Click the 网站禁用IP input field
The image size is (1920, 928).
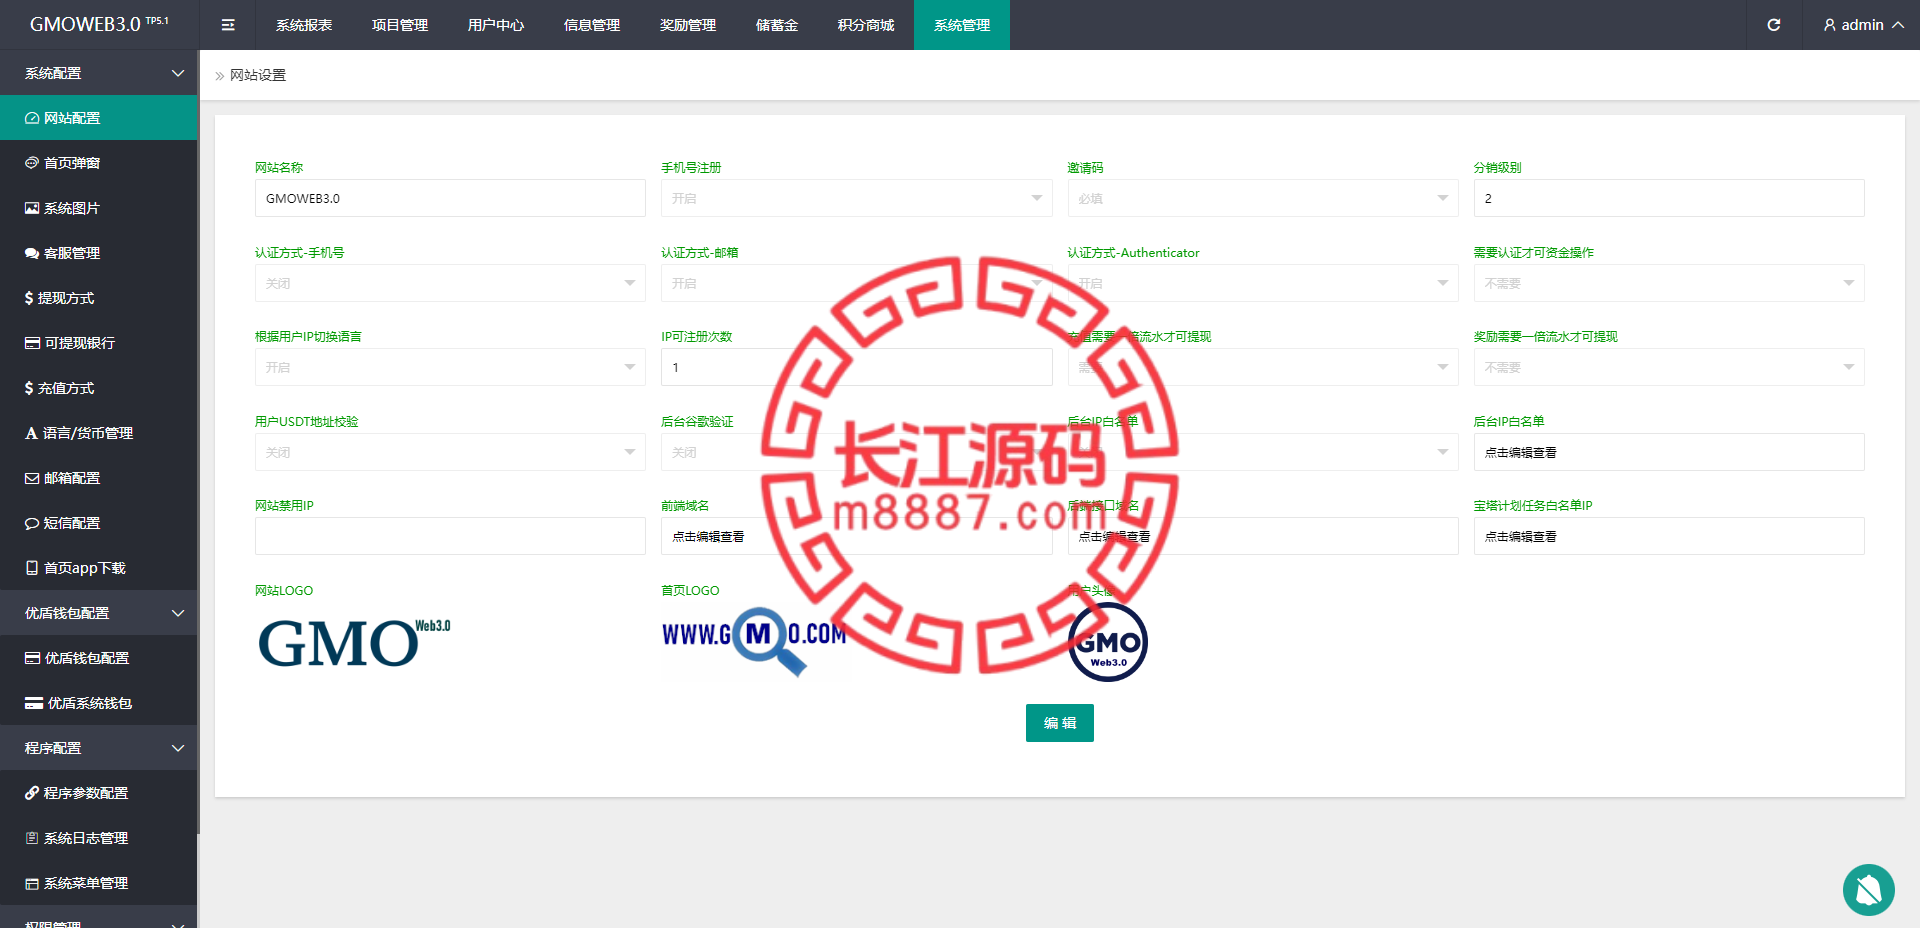(x=450, y=536)
